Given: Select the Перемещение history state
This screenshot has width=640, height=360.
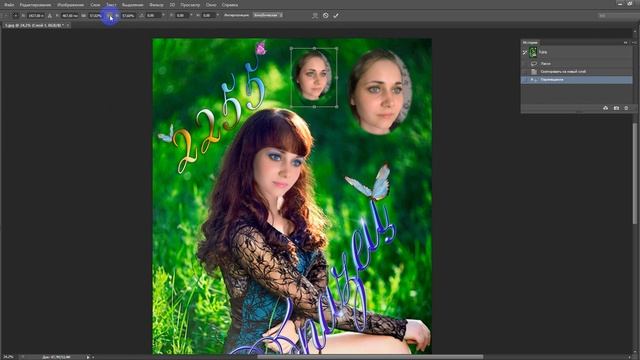Looking at the screenshot, I should coord(576,80).
